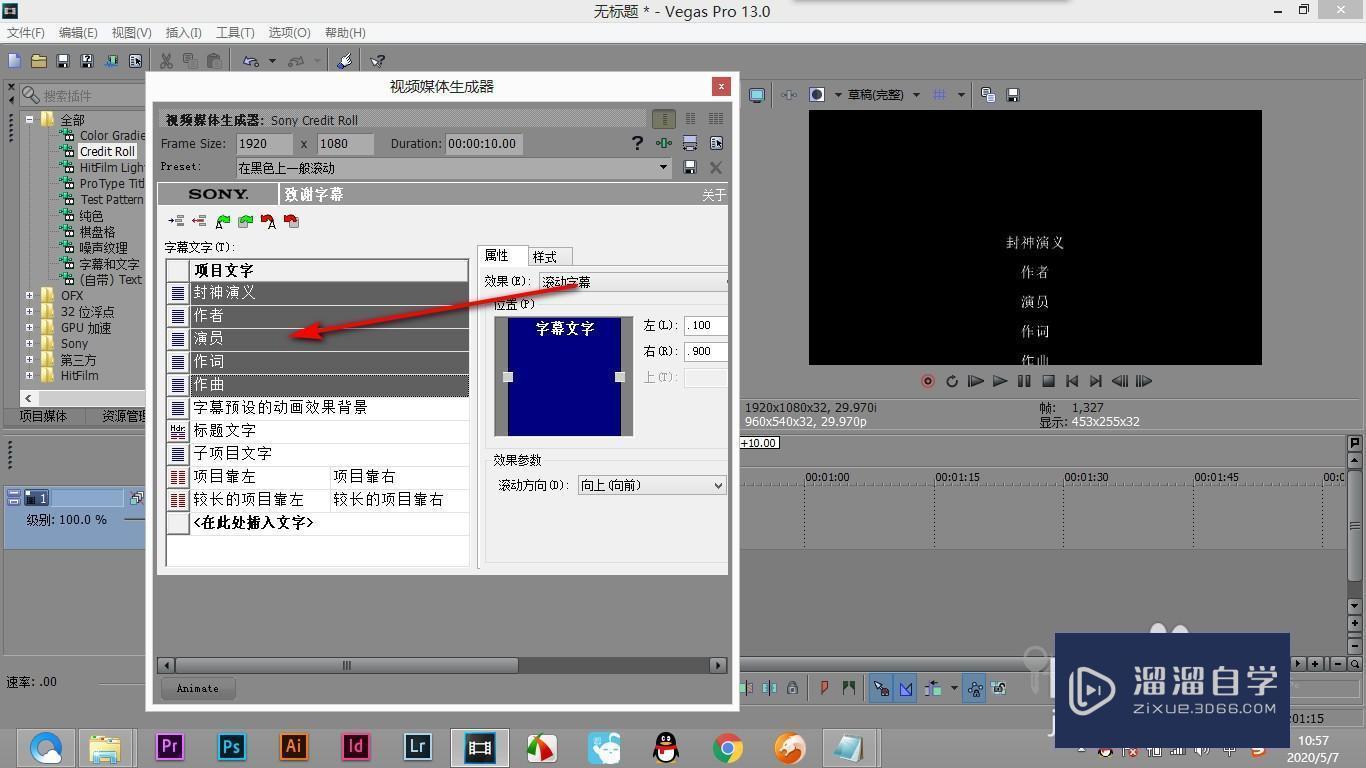Click the Delete Preset X icon

[x=716, y=167]
